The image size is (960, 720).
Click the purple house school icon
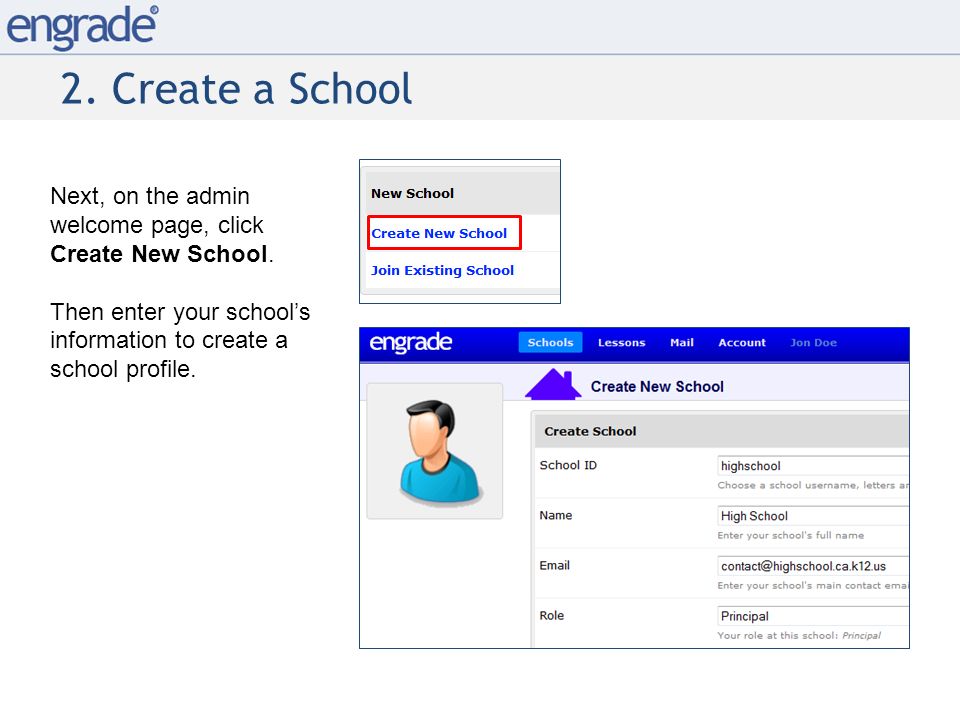tap(553, 384)
